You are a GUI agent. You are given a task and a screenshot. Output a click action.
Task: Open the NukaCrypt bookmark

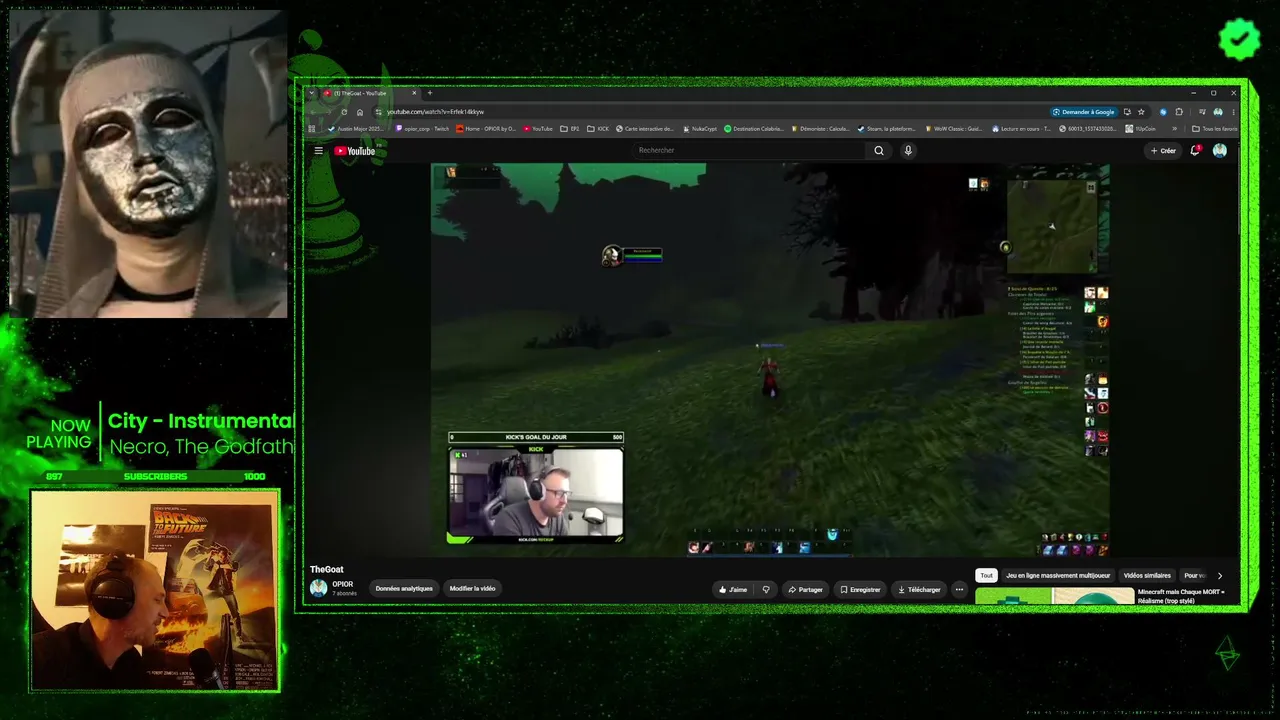point(700,129)
